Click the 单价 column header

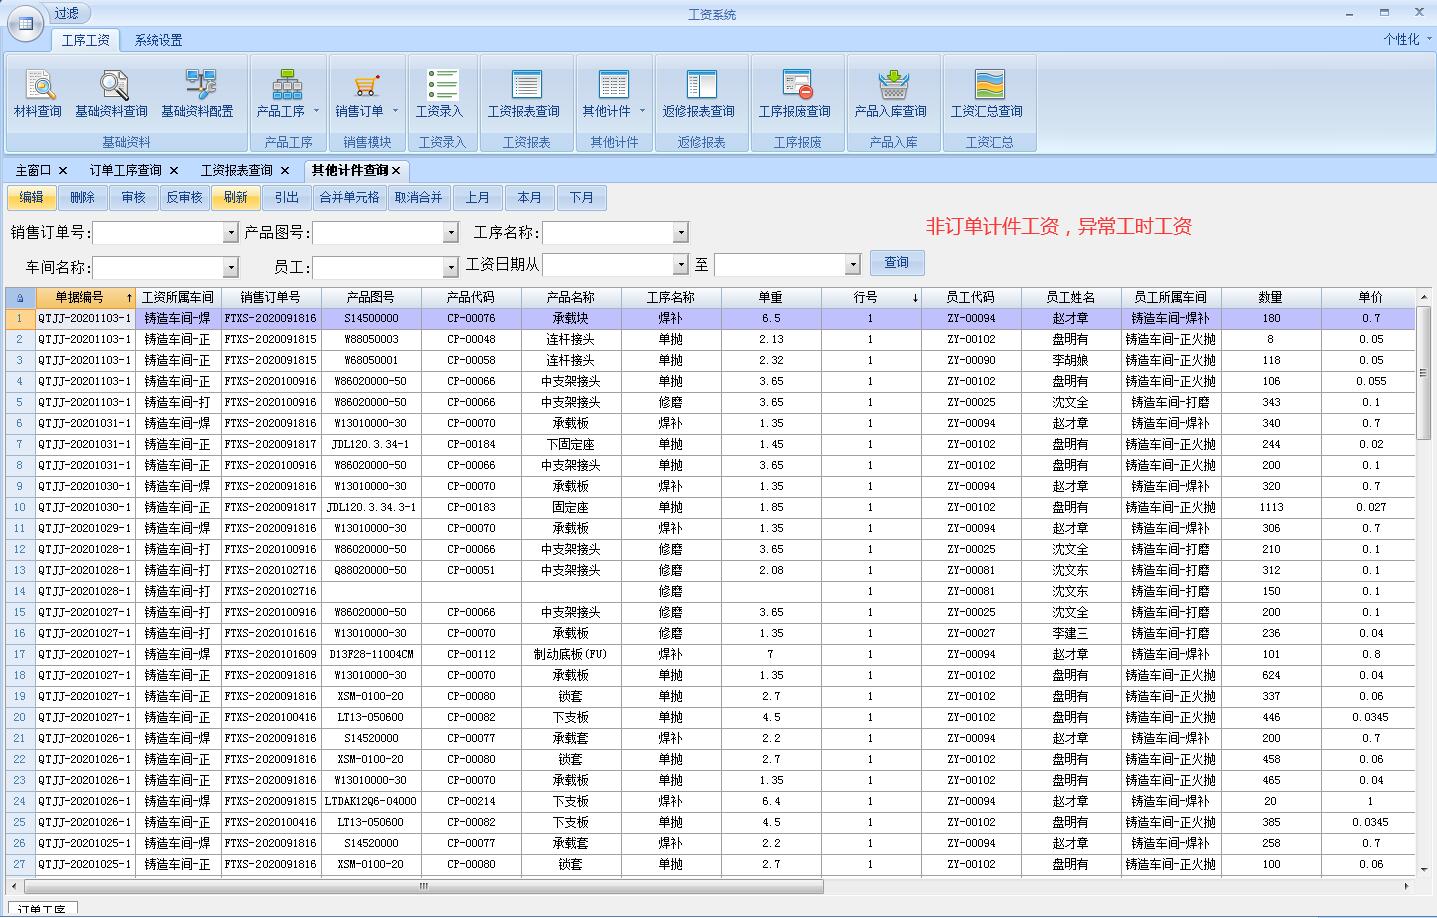point(1370,298)
